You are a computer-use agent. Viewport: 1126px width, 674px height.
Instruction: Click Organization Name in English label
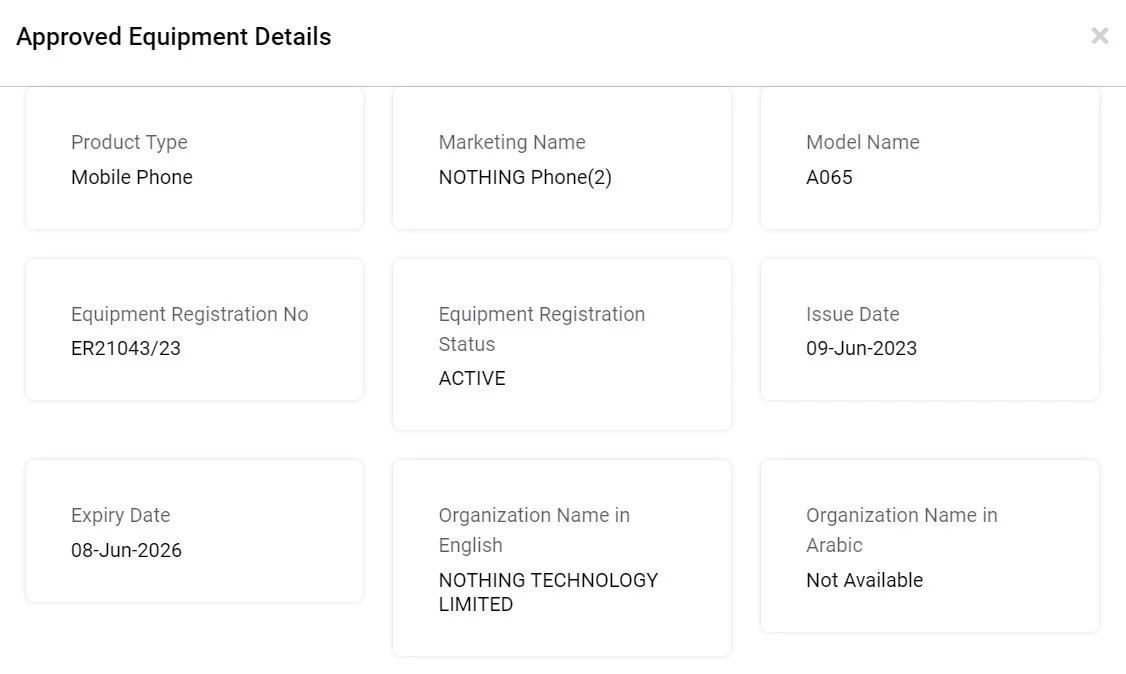point(533,529)
